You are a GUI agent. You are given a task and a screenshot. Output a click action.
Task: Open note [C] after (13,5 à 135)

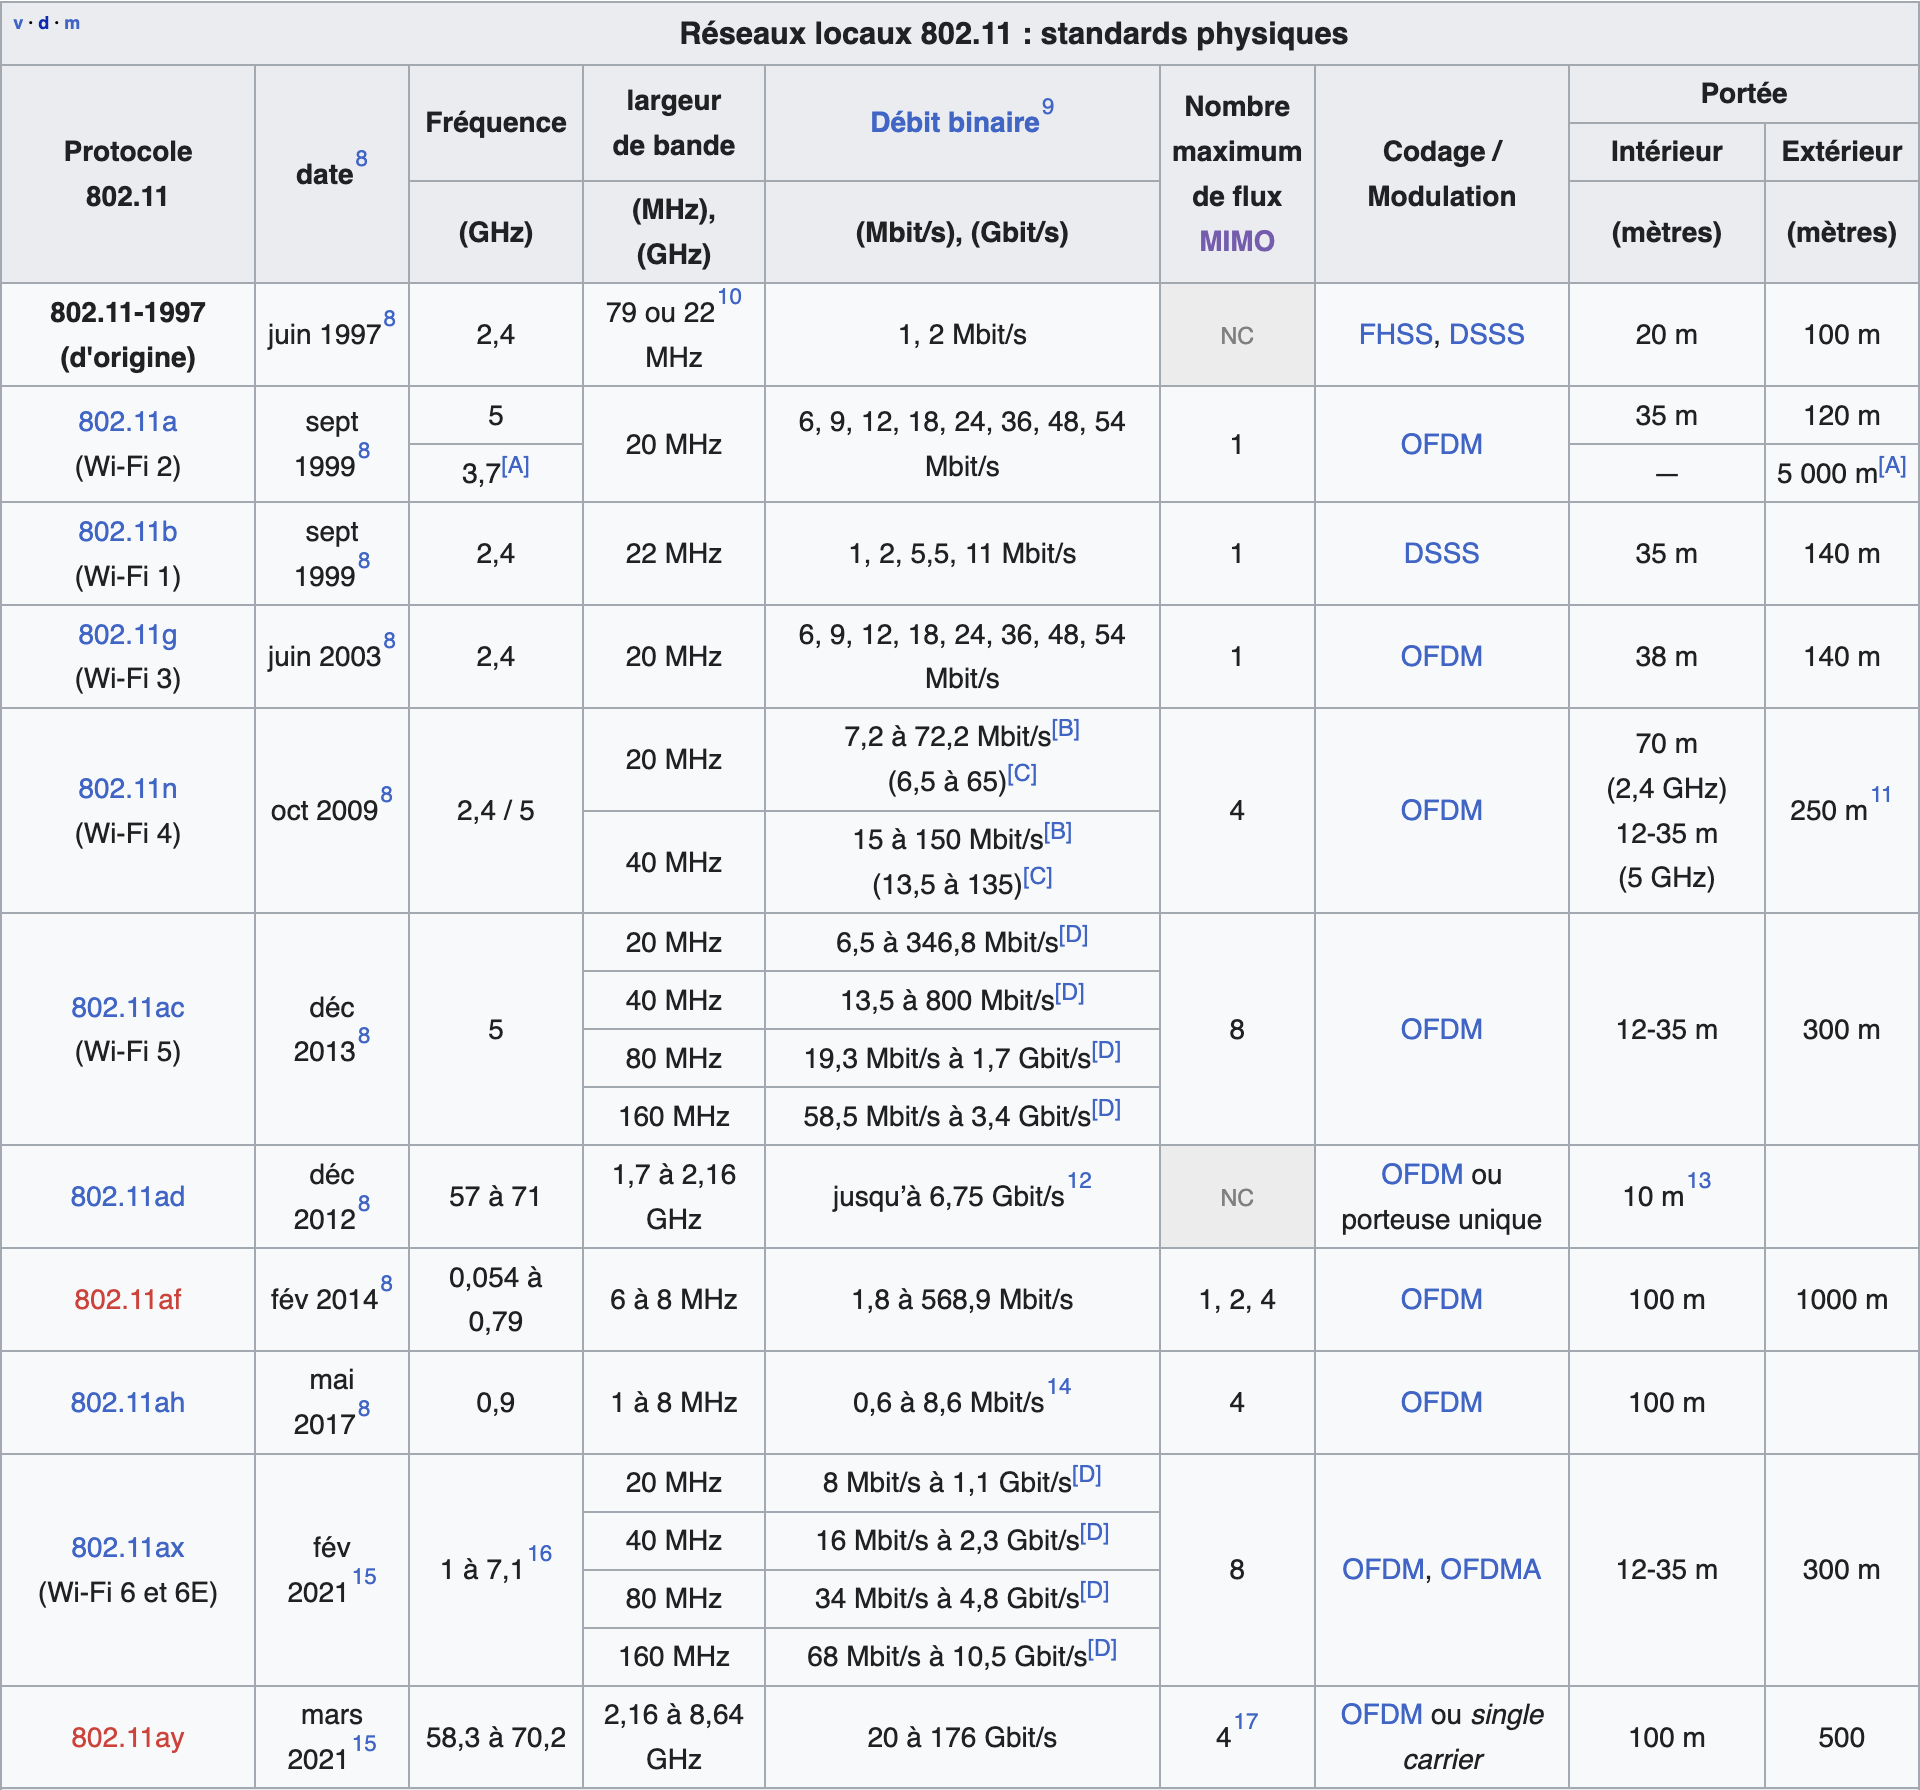(1038, 876)
